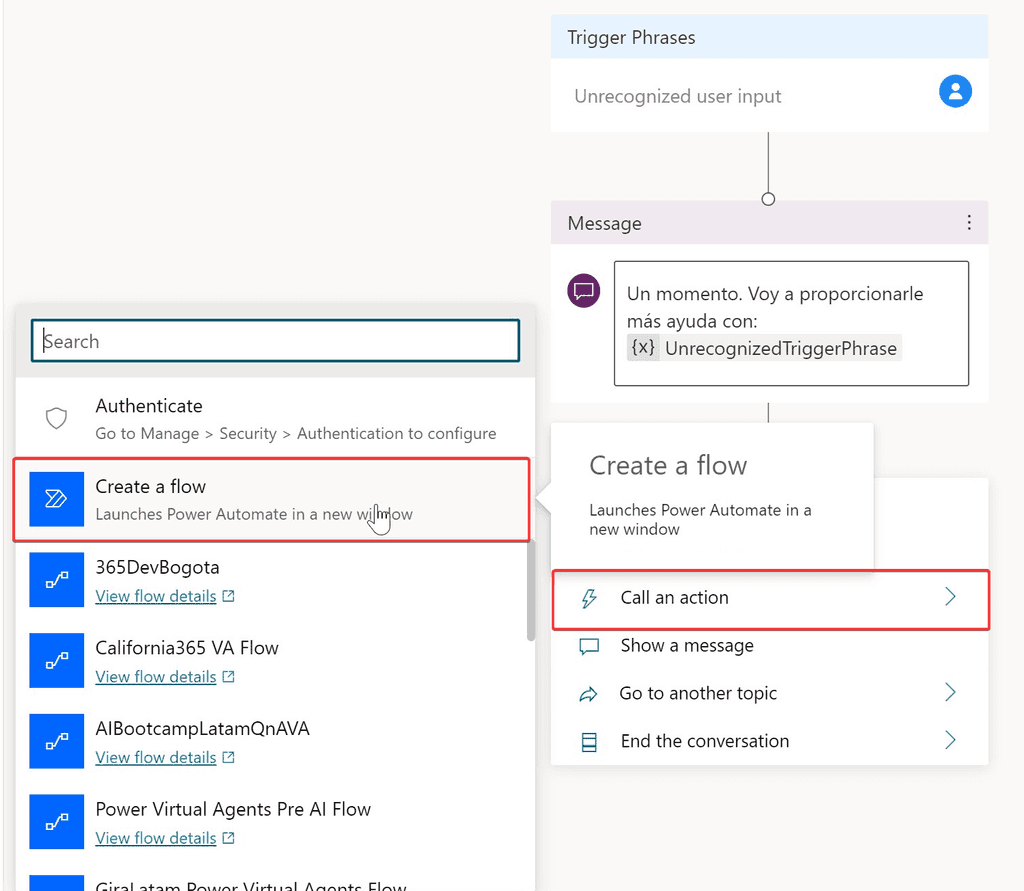Click the Power Virtual Agents Pre AI Flow icon
This screenshot has width=1024, height=891.
point(56,822)
